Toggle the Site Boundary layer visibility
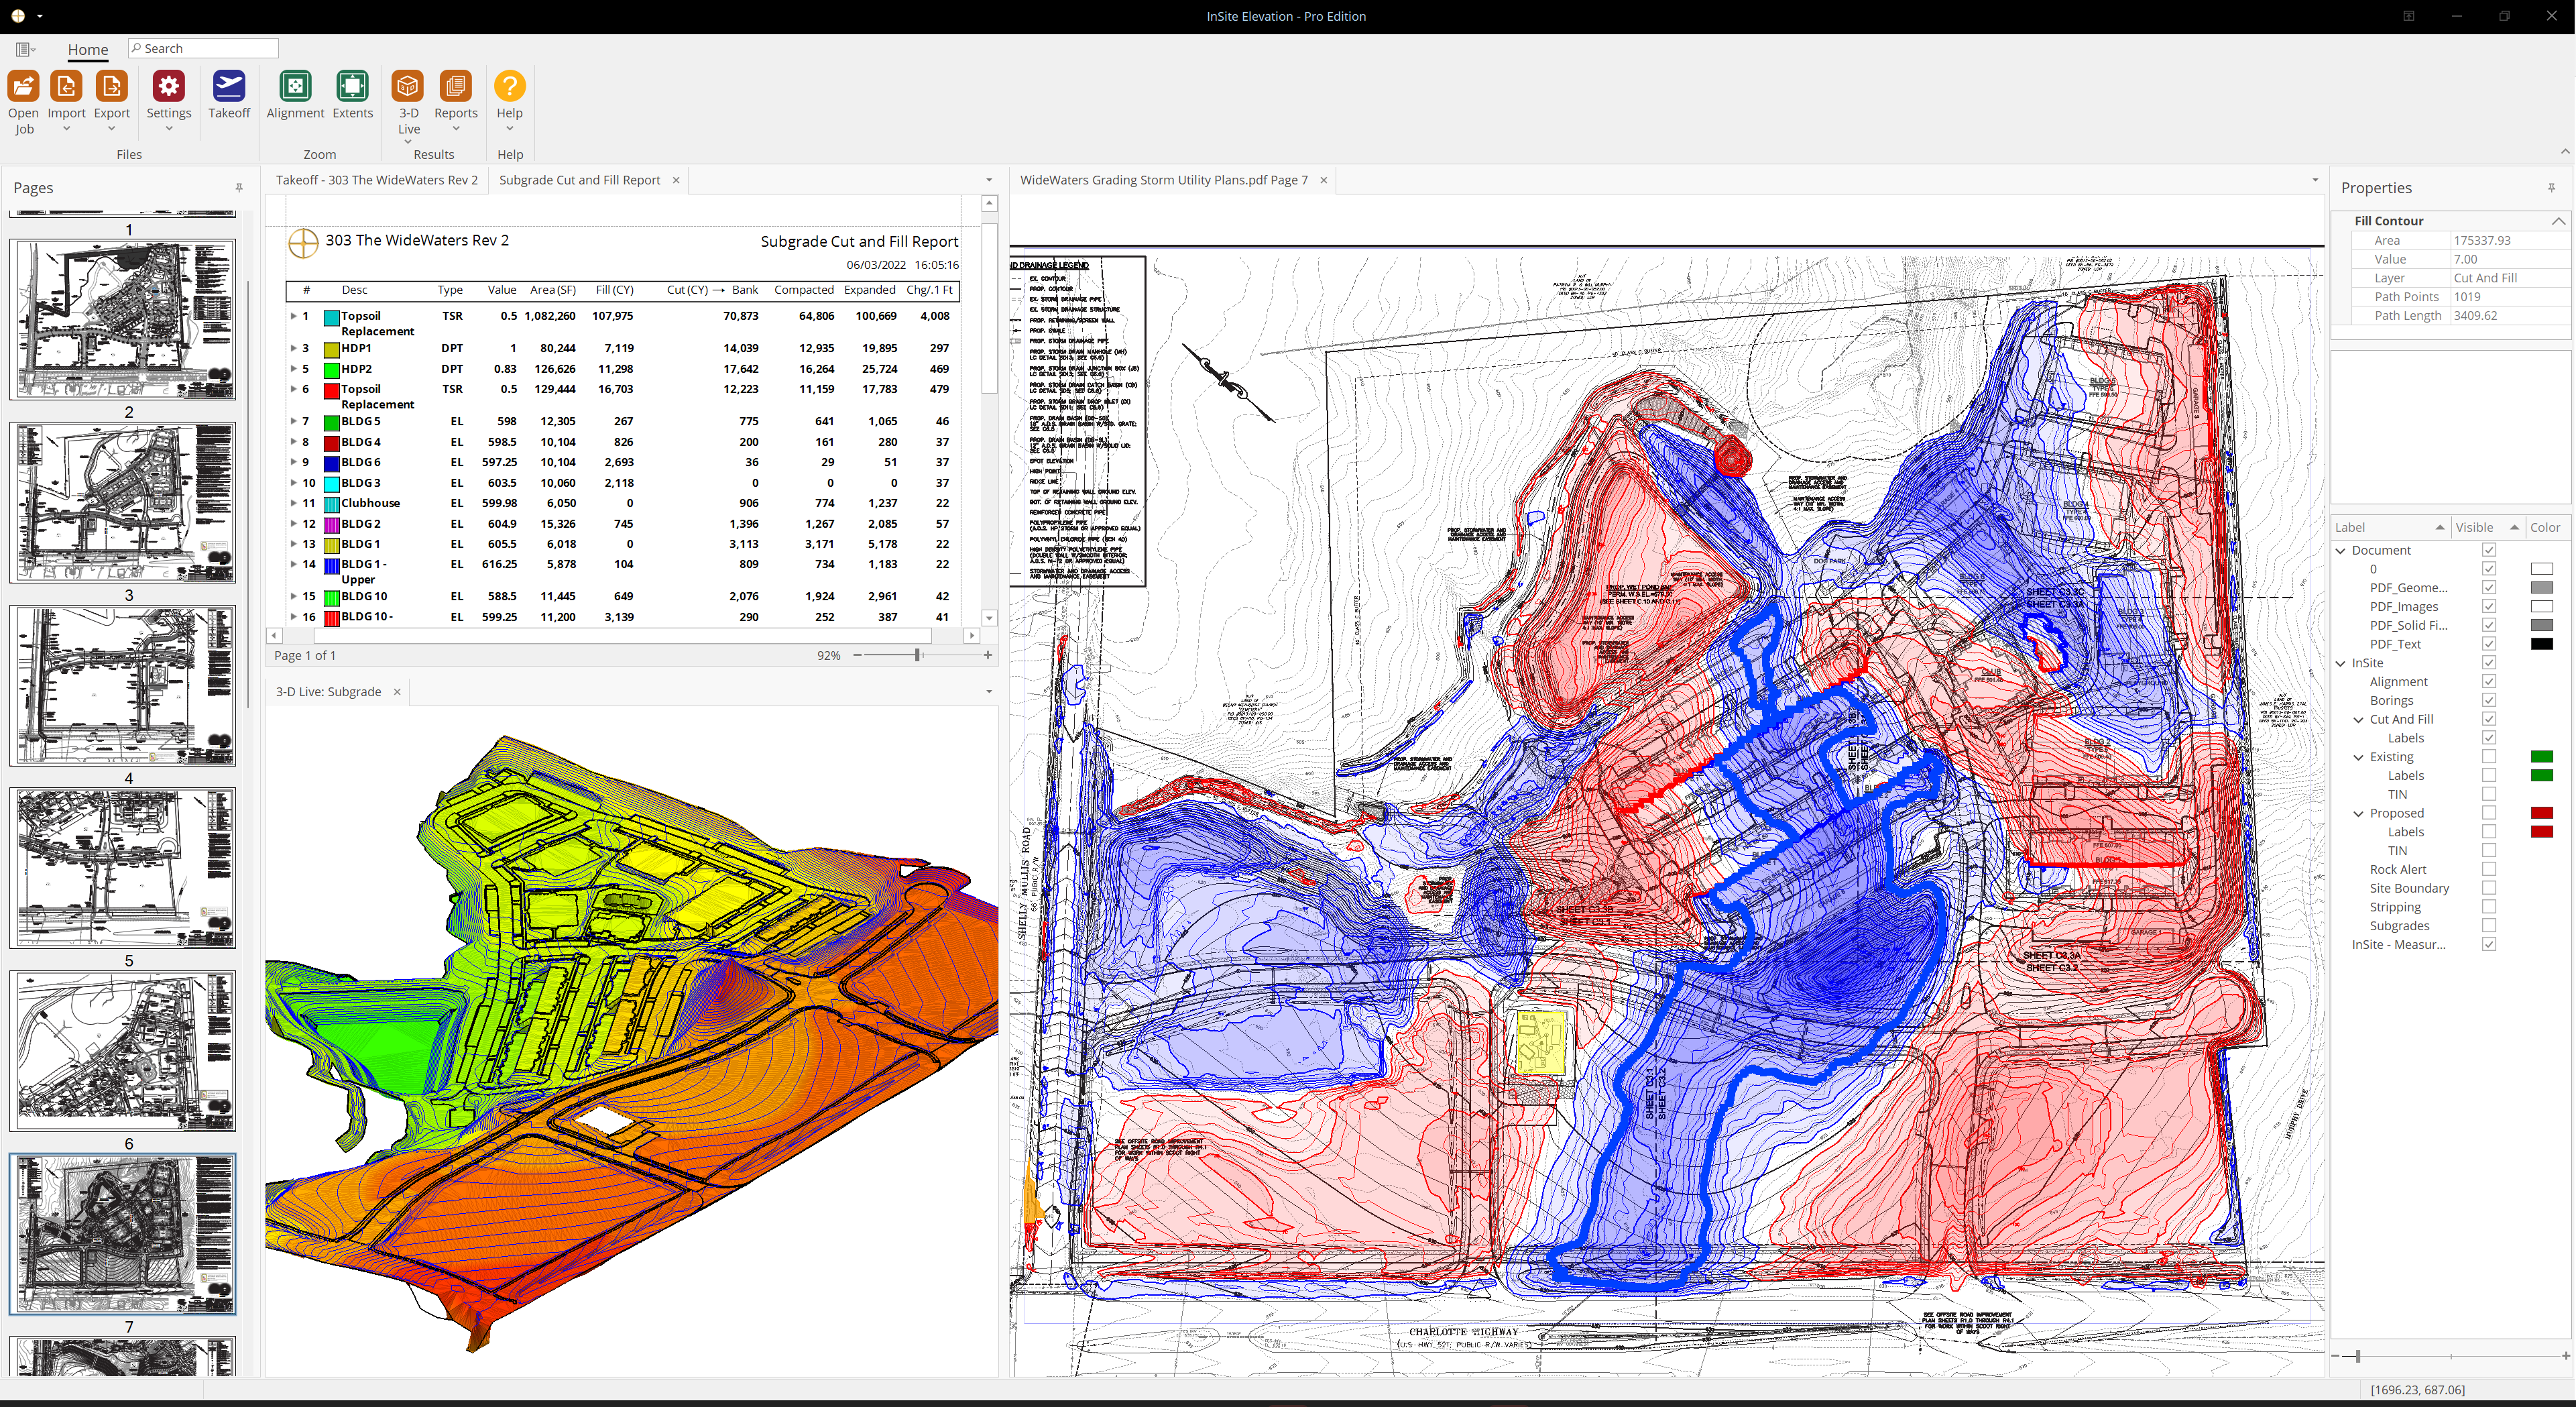 2488,888
